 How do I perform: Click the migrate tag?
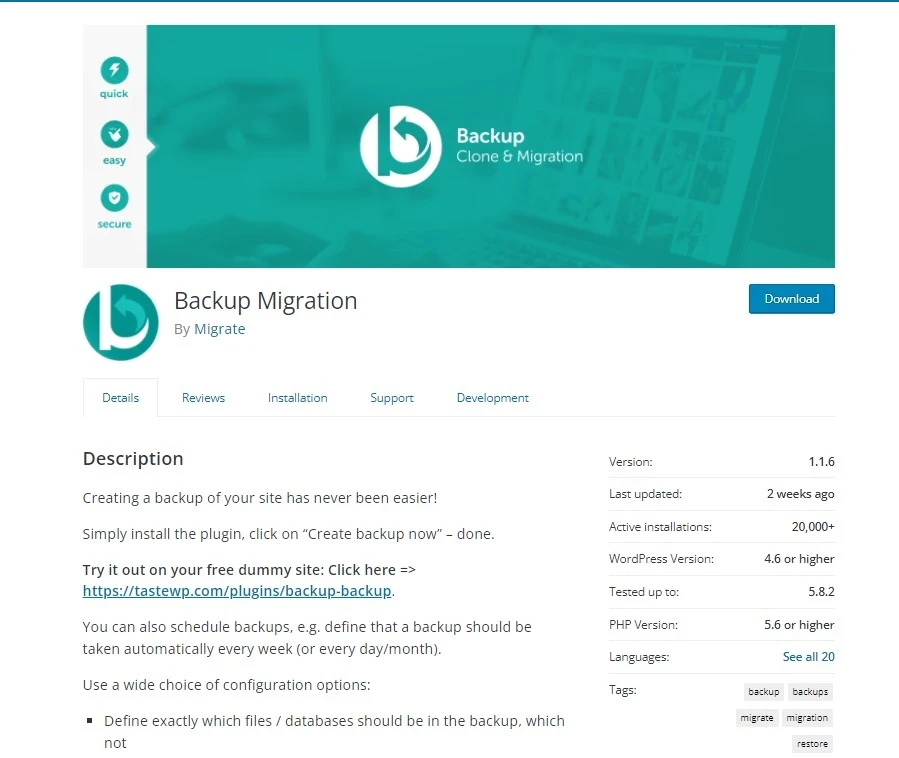click(756, 718)
